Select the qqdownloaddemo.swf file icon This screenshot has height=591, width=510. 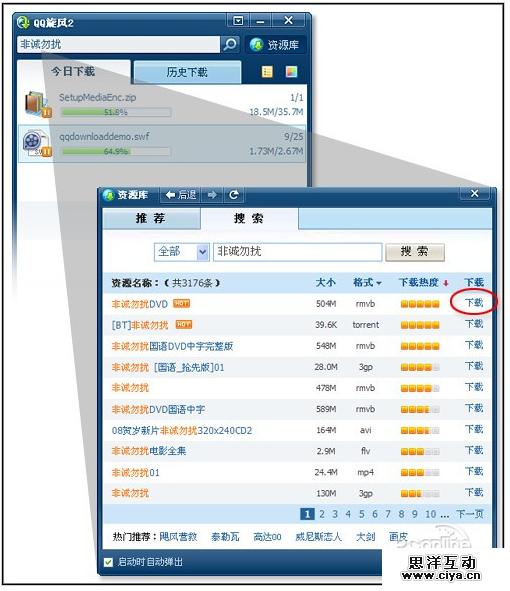pyautogui.click(x=37, y=143)
